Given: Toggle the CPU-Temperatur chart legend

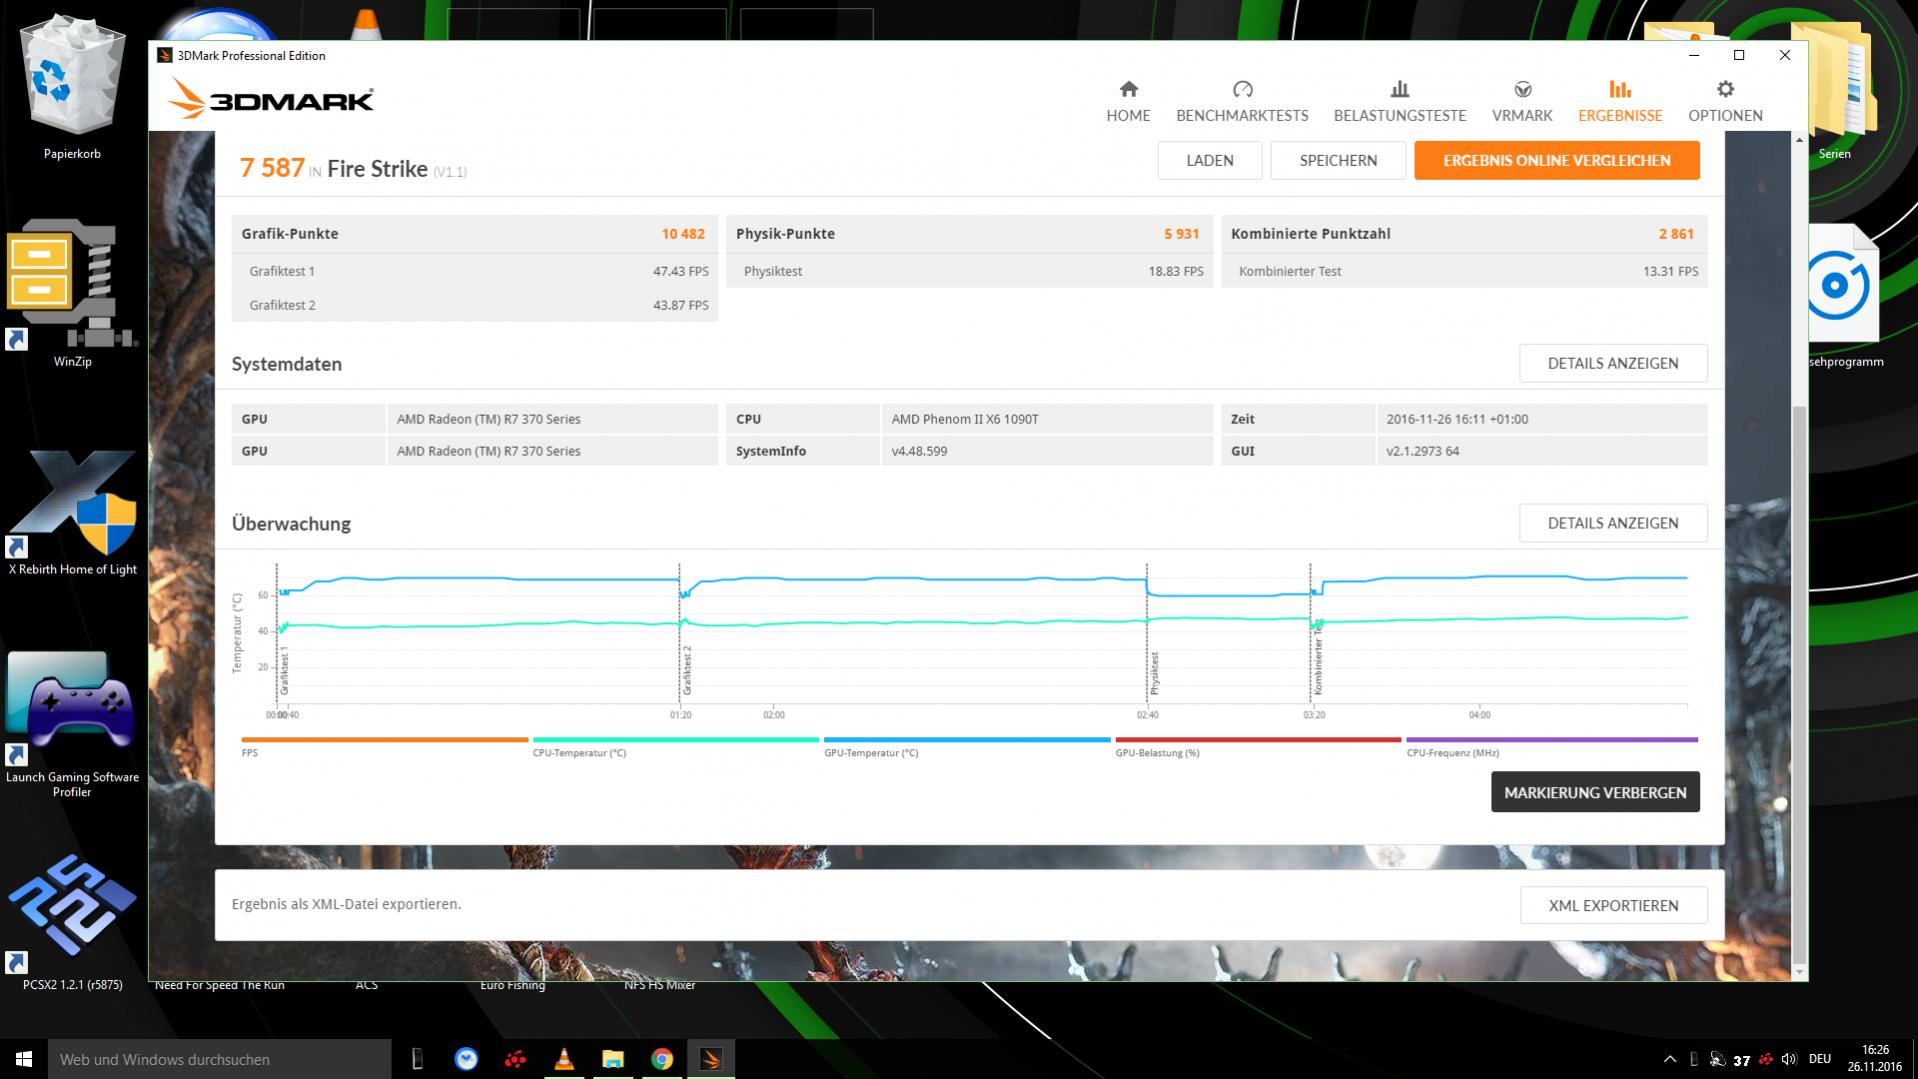Looking at the screenshot, I should [675, 746].
